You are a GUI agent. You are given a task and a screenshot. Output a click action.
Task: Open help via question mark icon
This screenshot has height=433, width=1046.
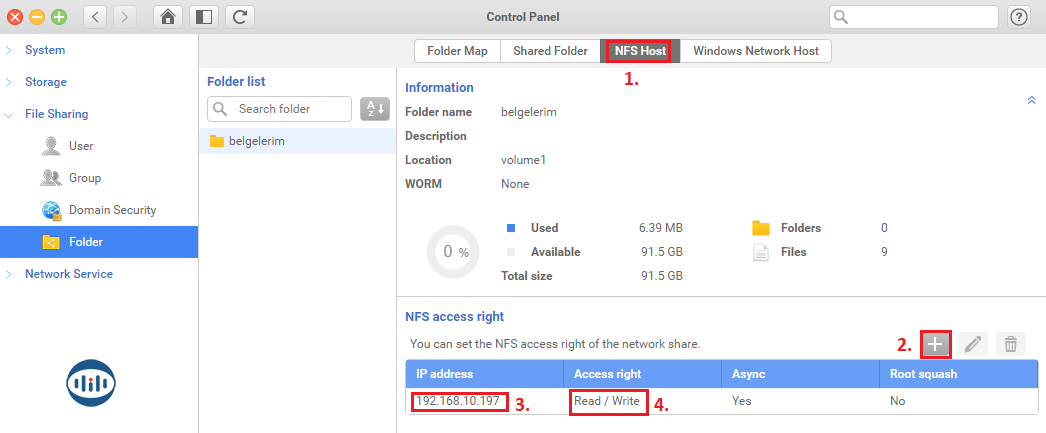[1019, 17]
